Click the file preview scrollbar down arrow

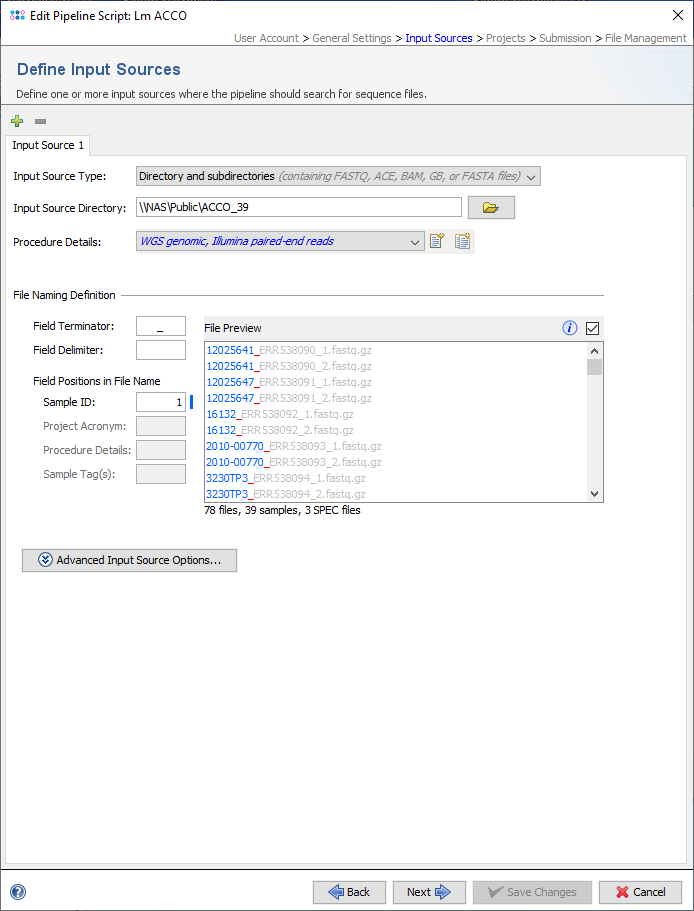pyautogui.click(x=594, y=493)
